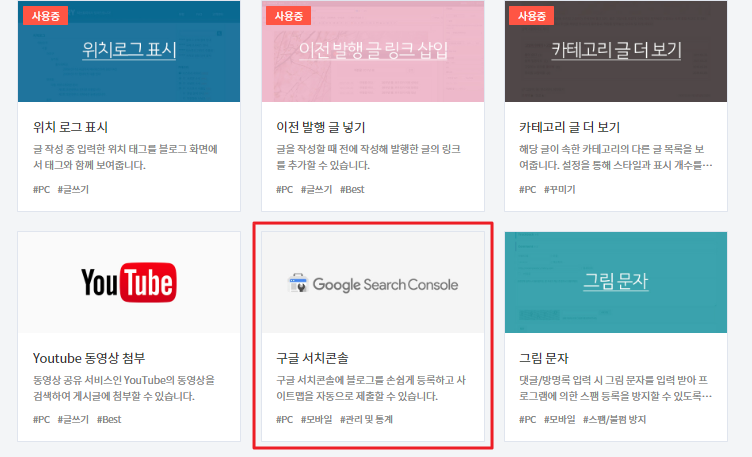Click #Best tag on 이전 발행 글 넣기 card
Viewport: 752px width, 457px height.
tap(352, 189)
